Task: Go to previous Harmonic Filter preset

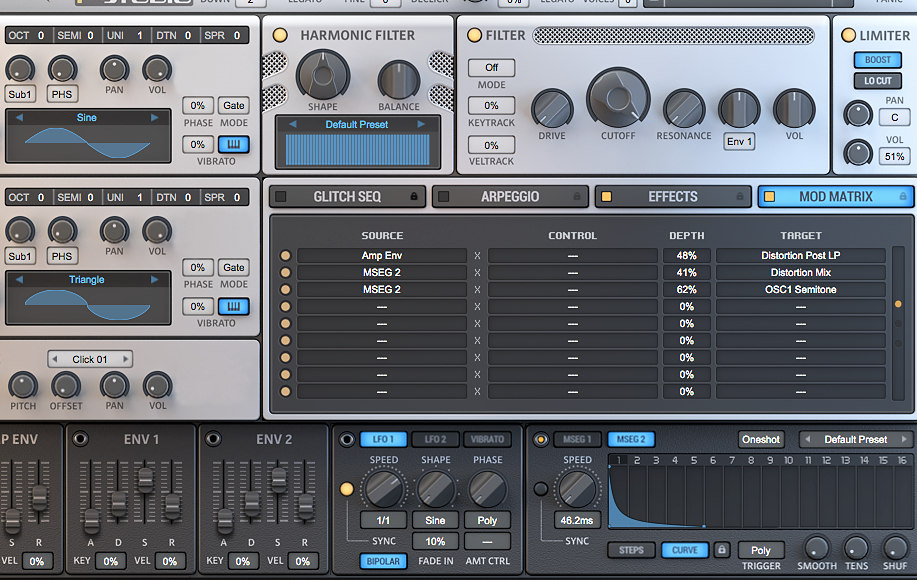Action: pyautogui.click(x=293, y=124)
